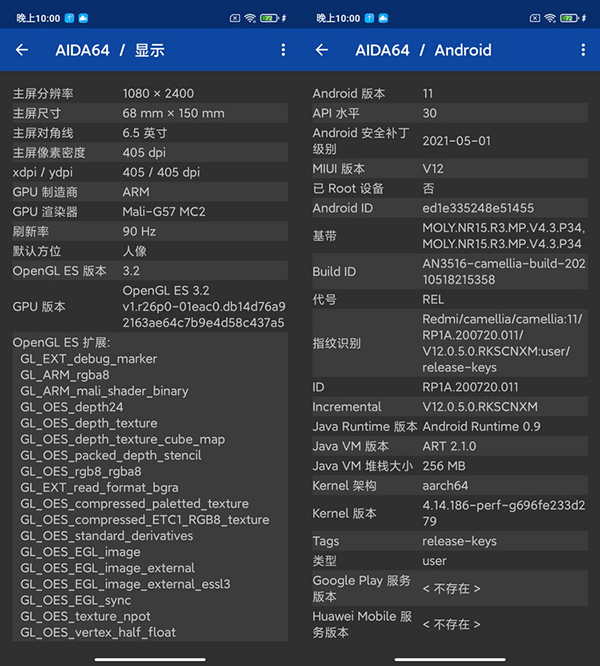600x666 pixels.
Task: Tap the Google Play 服务版本 row
Action: 450,588
